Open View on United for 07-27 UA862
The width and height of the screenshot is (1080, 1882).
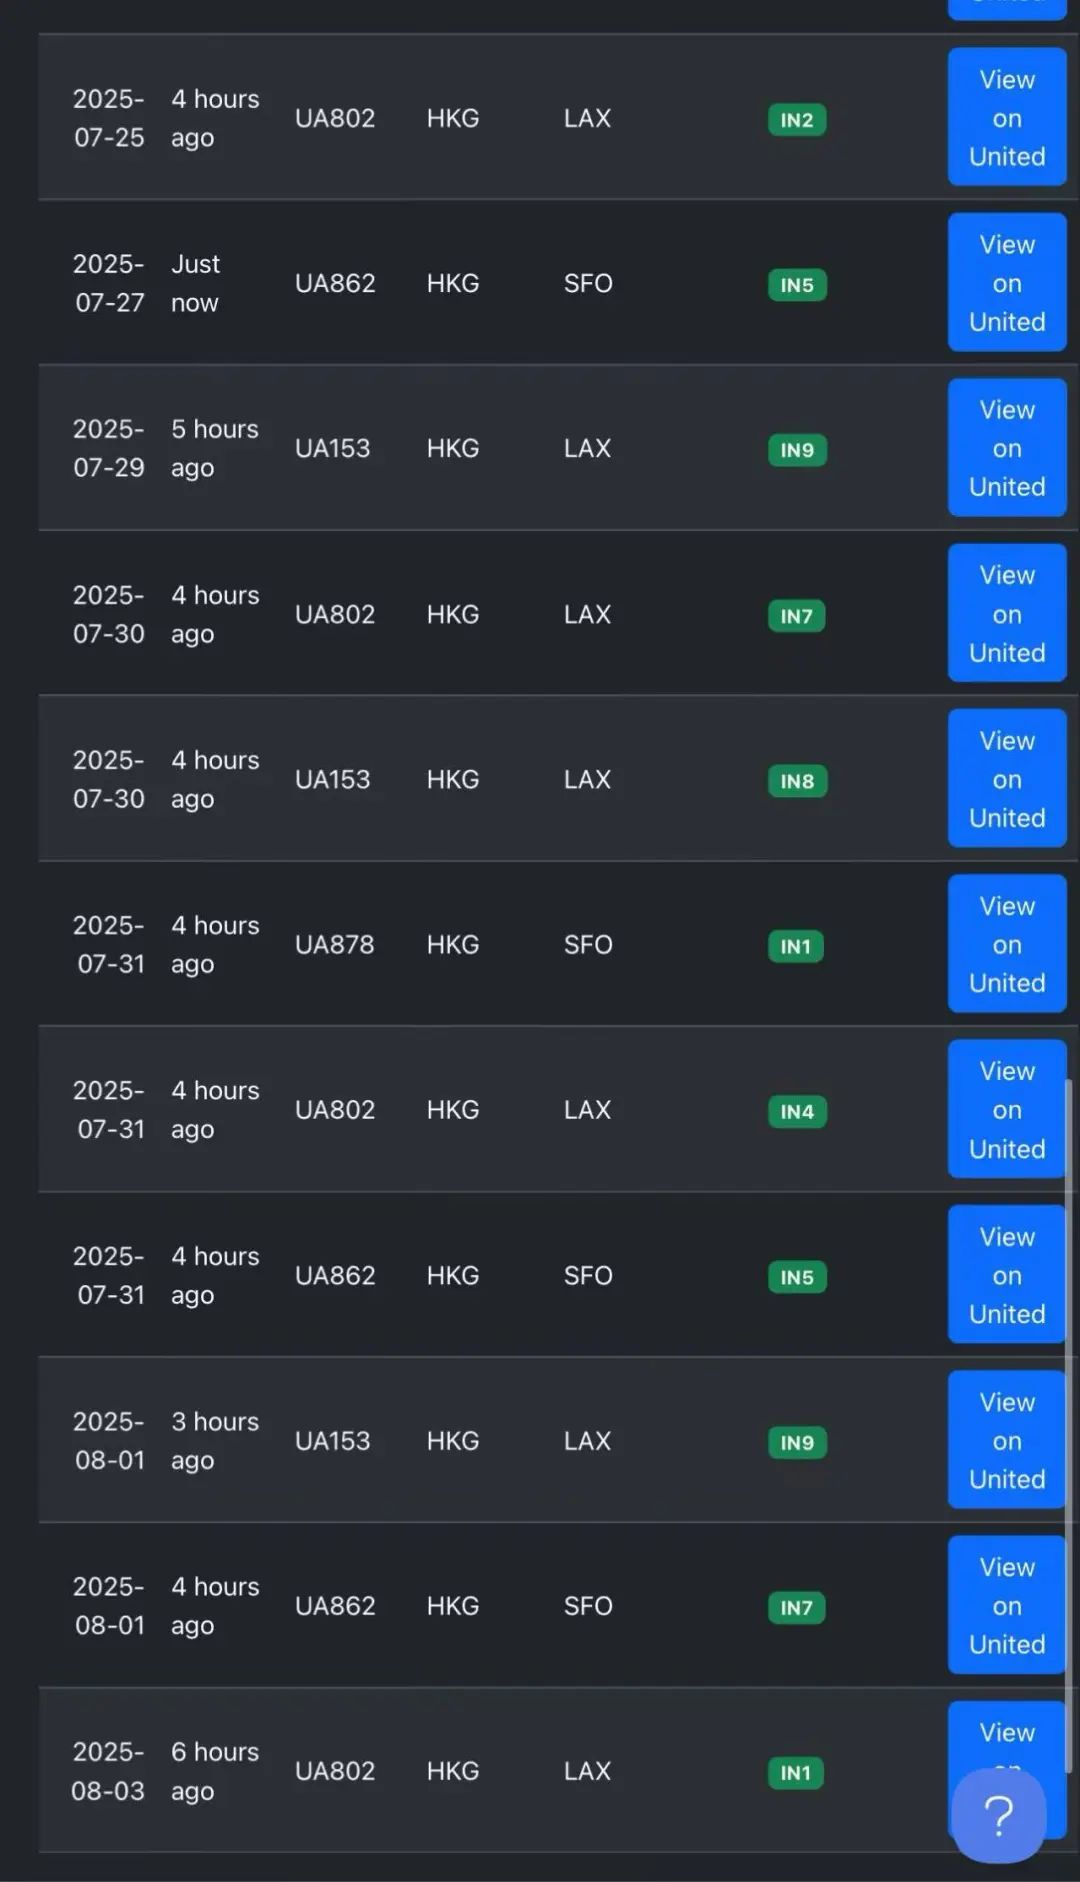click(1006, 283)
